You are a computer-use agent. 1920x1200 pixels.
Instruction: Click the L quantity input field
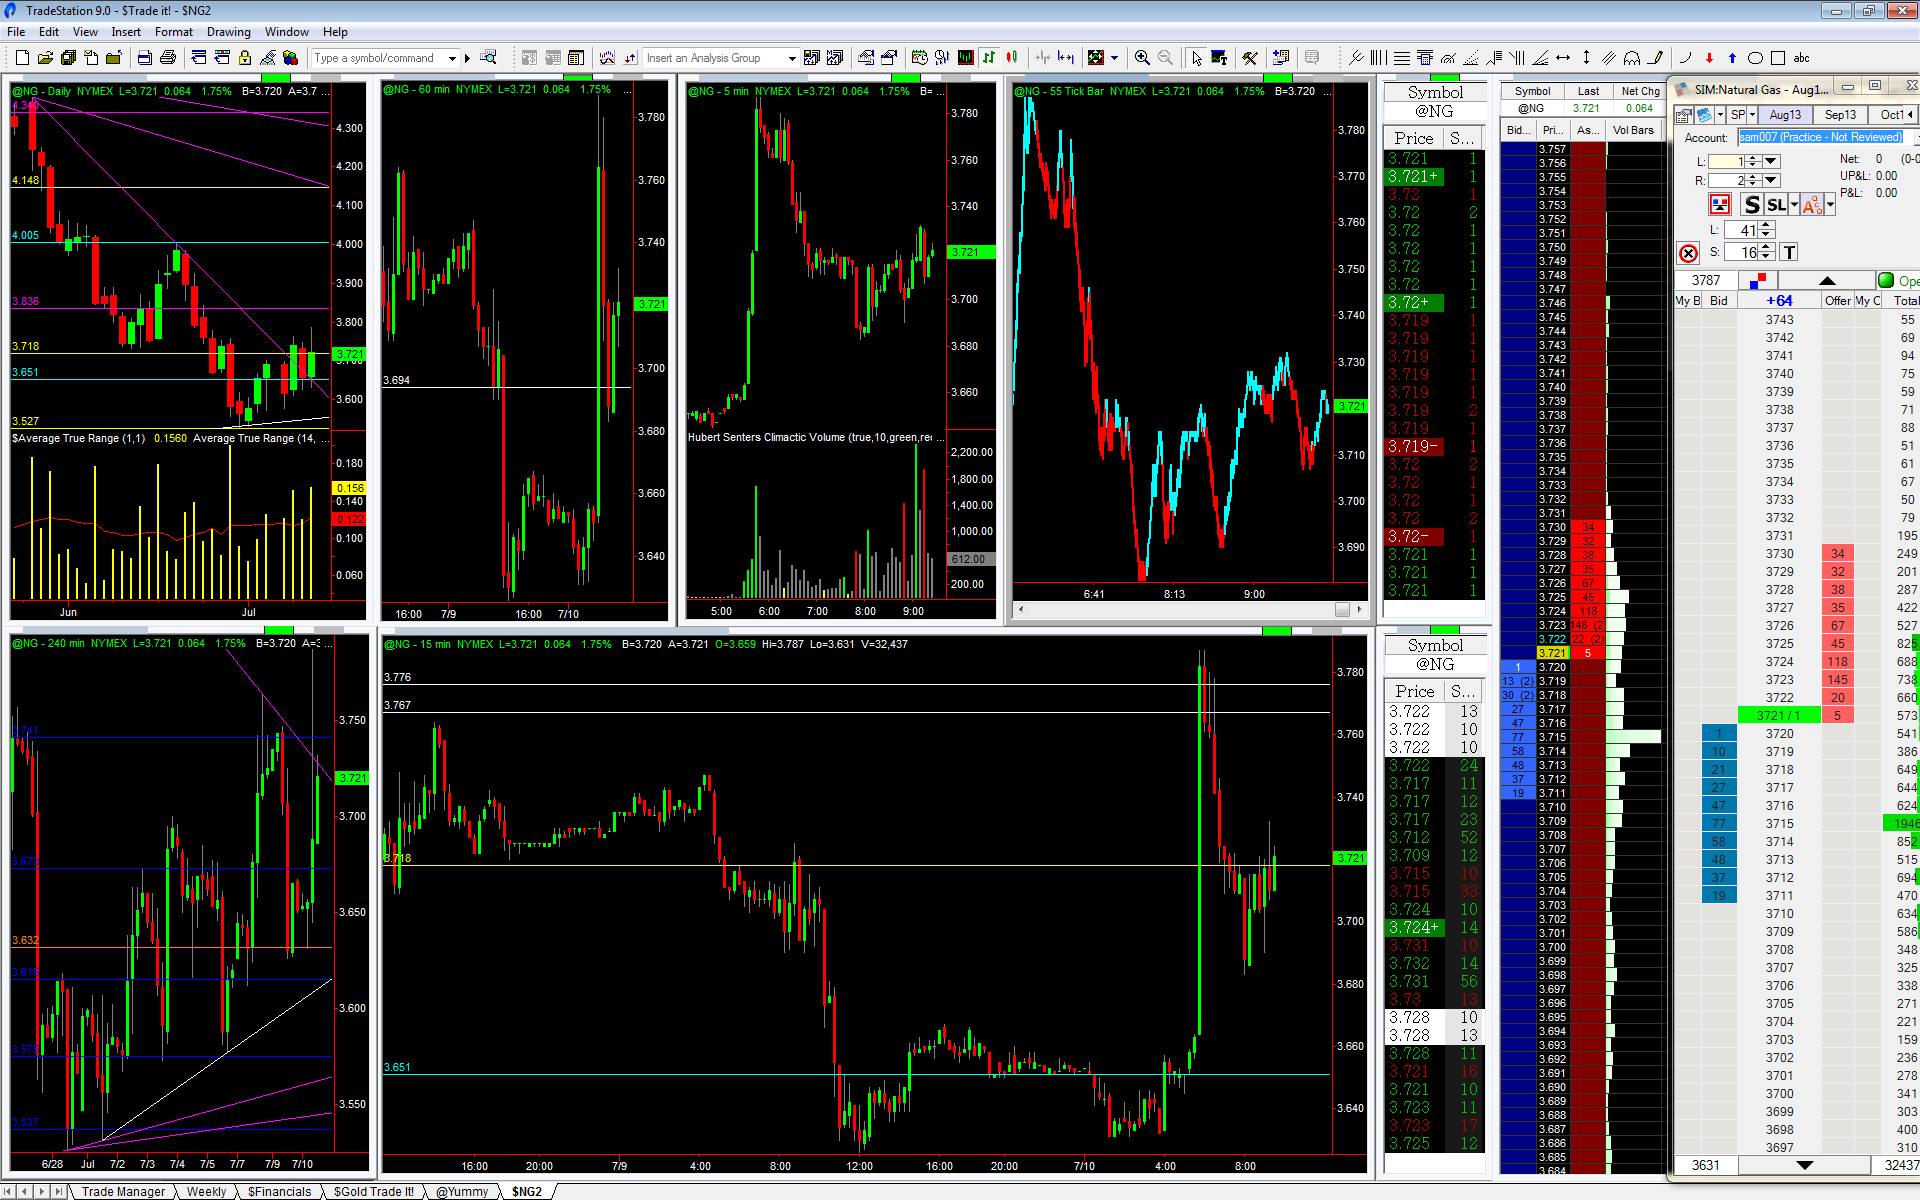point(1726,161)
